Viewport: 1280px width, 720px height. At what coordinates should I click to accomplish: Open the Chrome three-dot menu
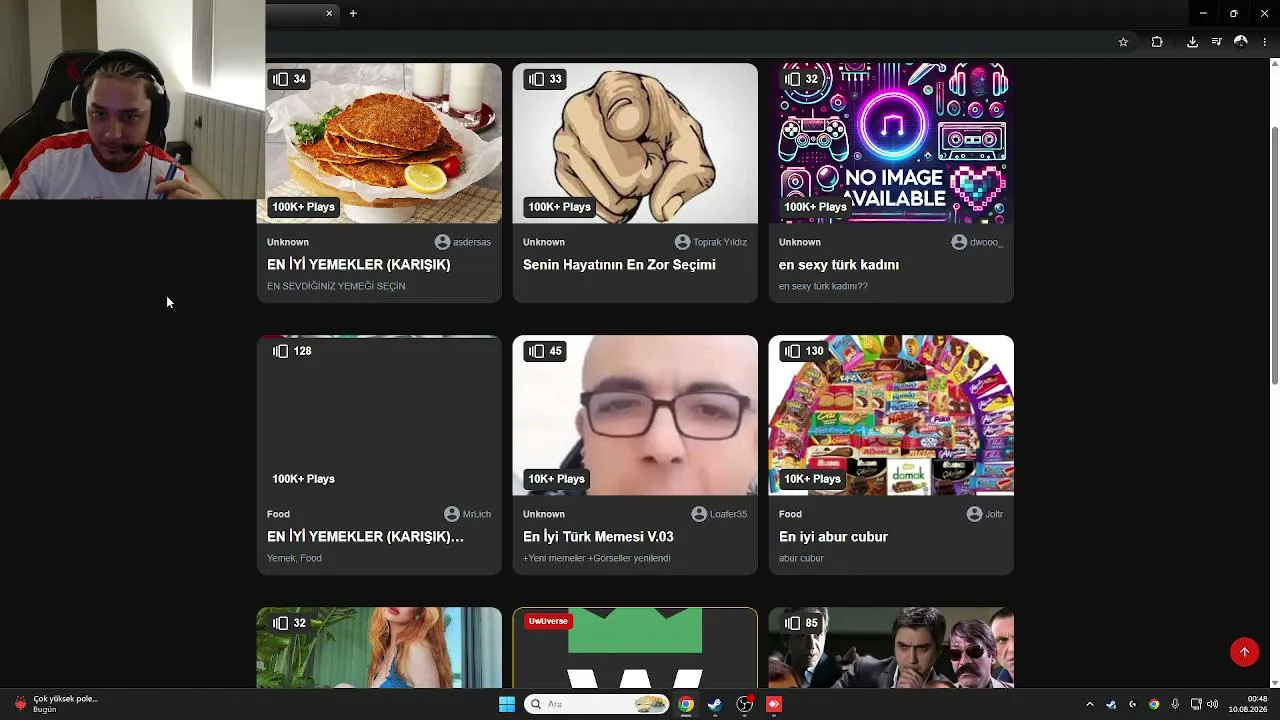click(1265, 42)
